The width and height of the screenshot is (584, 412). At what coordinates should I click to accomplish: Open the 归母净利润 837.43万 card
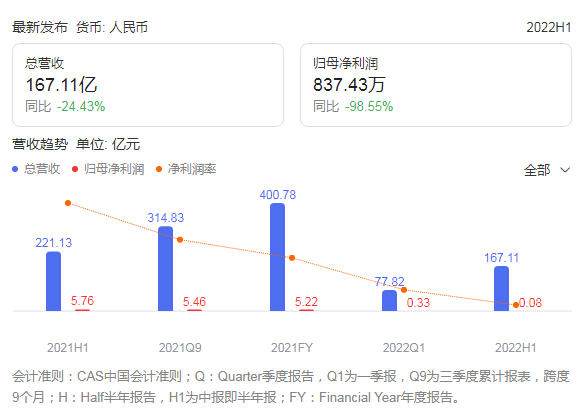click(x=436, y=85)
